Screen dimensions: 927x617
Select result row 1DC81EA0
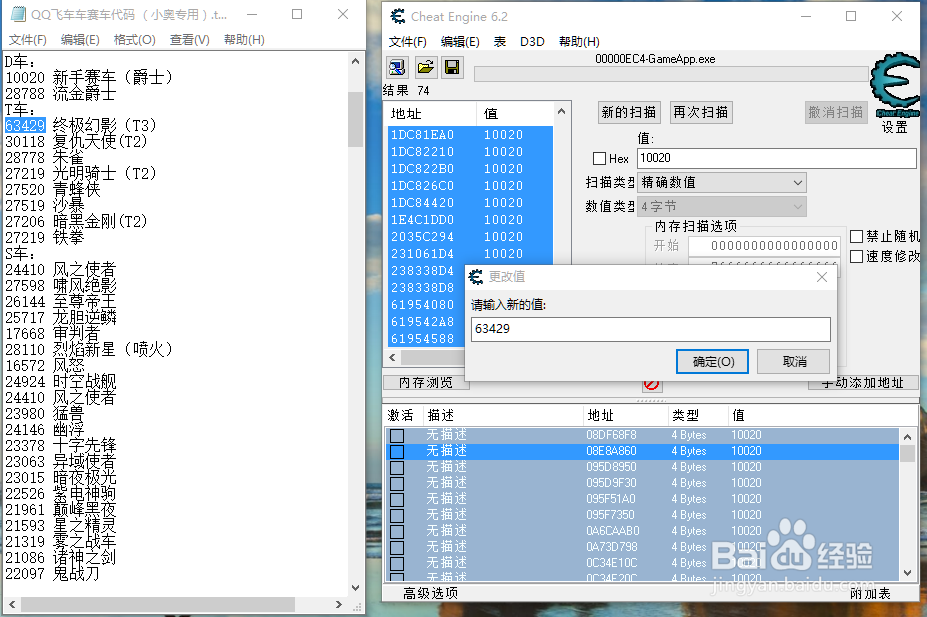(471, 135)
